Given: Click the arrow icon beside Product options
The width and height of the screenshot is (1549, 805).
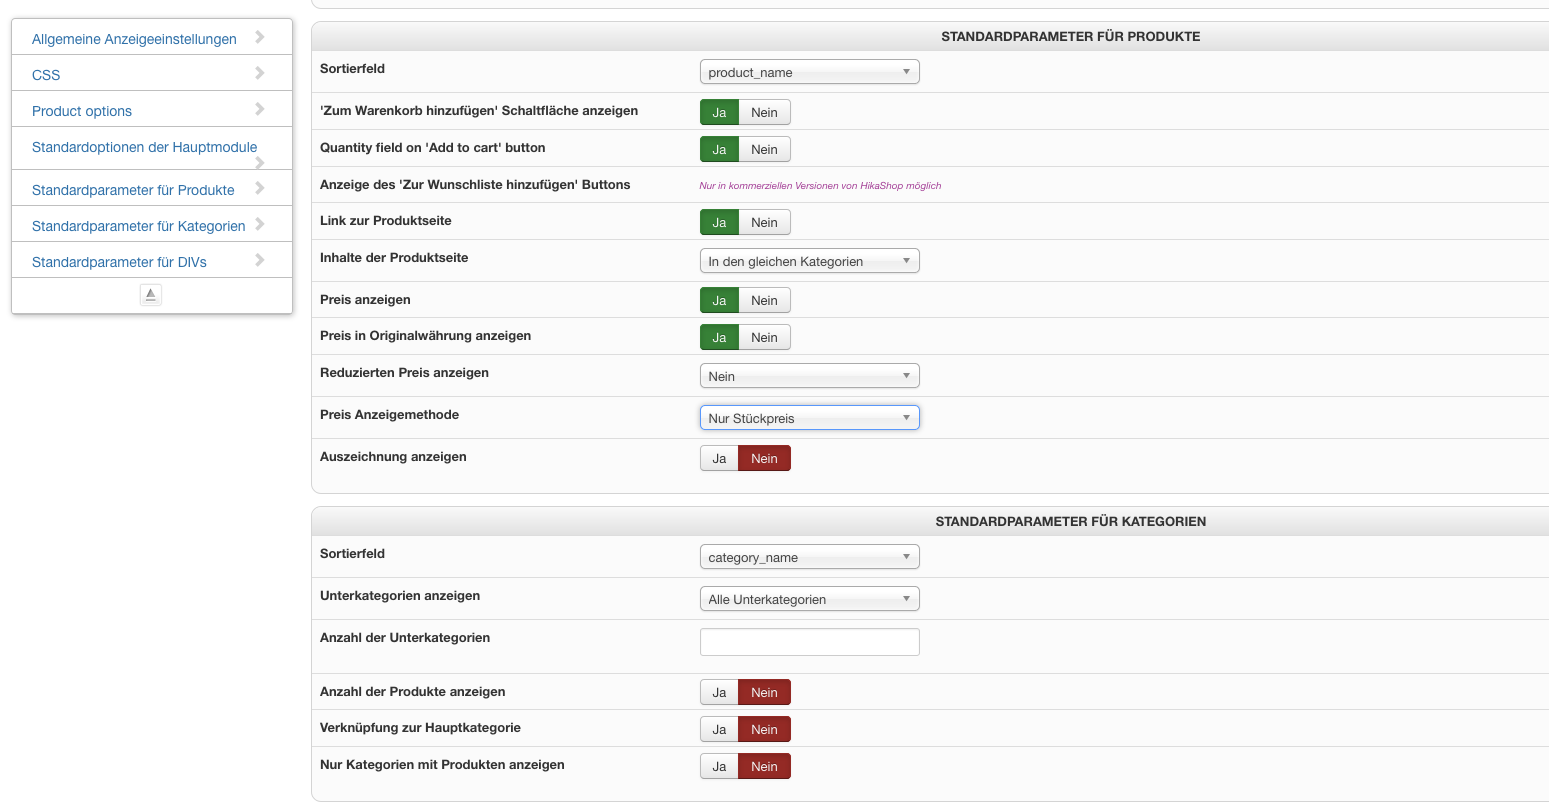Looking at the screenshot, I should tap(260, 109).
